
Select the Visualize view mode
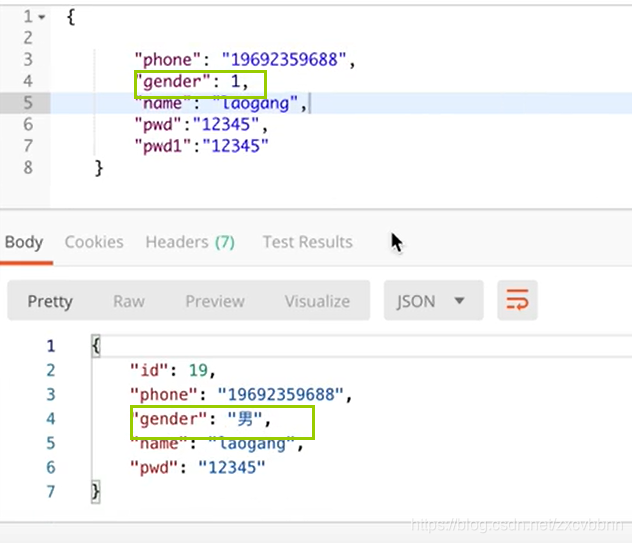tap(317, 301)
